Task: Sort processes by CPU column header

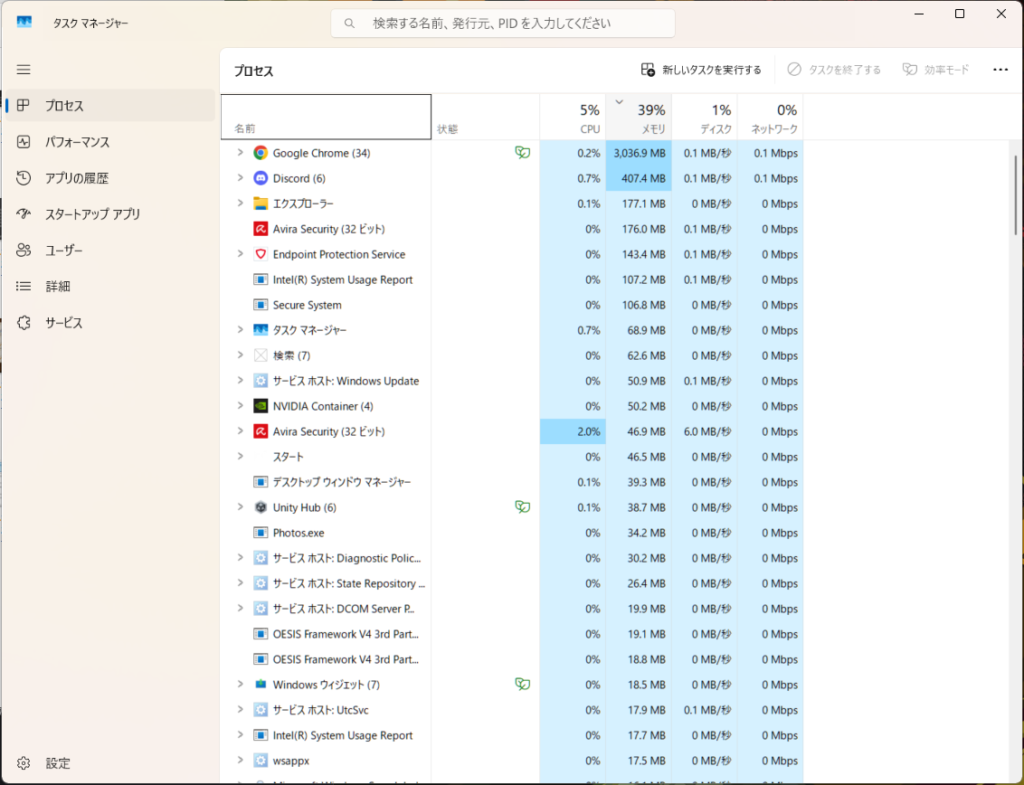Action: pos(573,118)
